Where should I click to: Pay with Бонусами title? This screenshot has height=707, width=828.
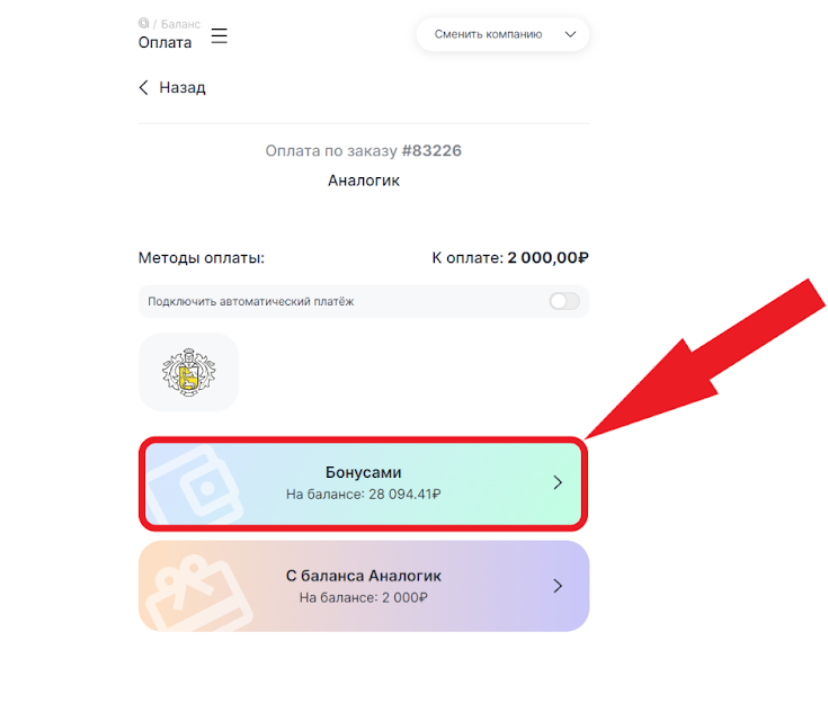coord(363,472)
